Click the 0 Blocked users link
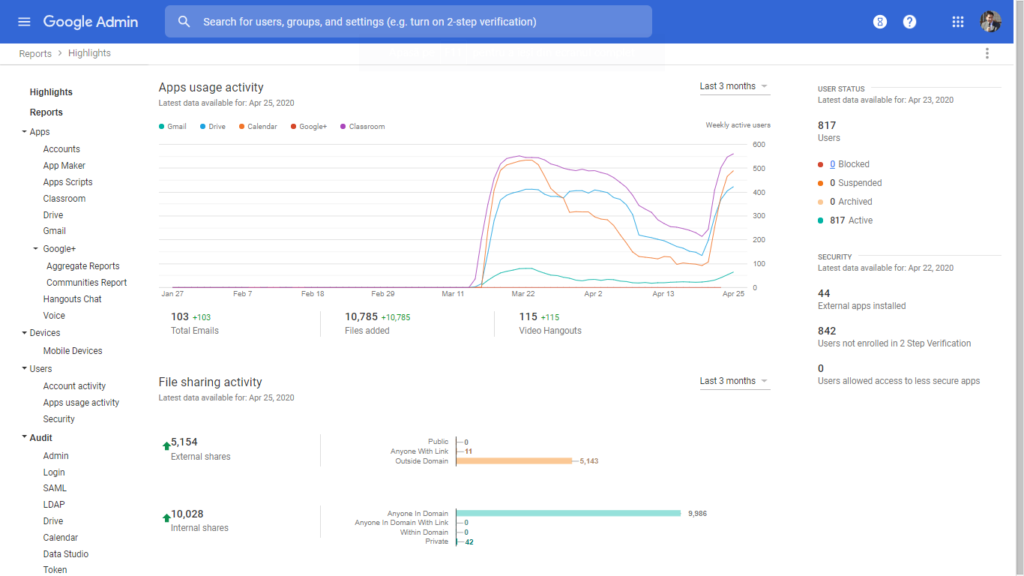The image size is (1024, 576). coord(832,164)
